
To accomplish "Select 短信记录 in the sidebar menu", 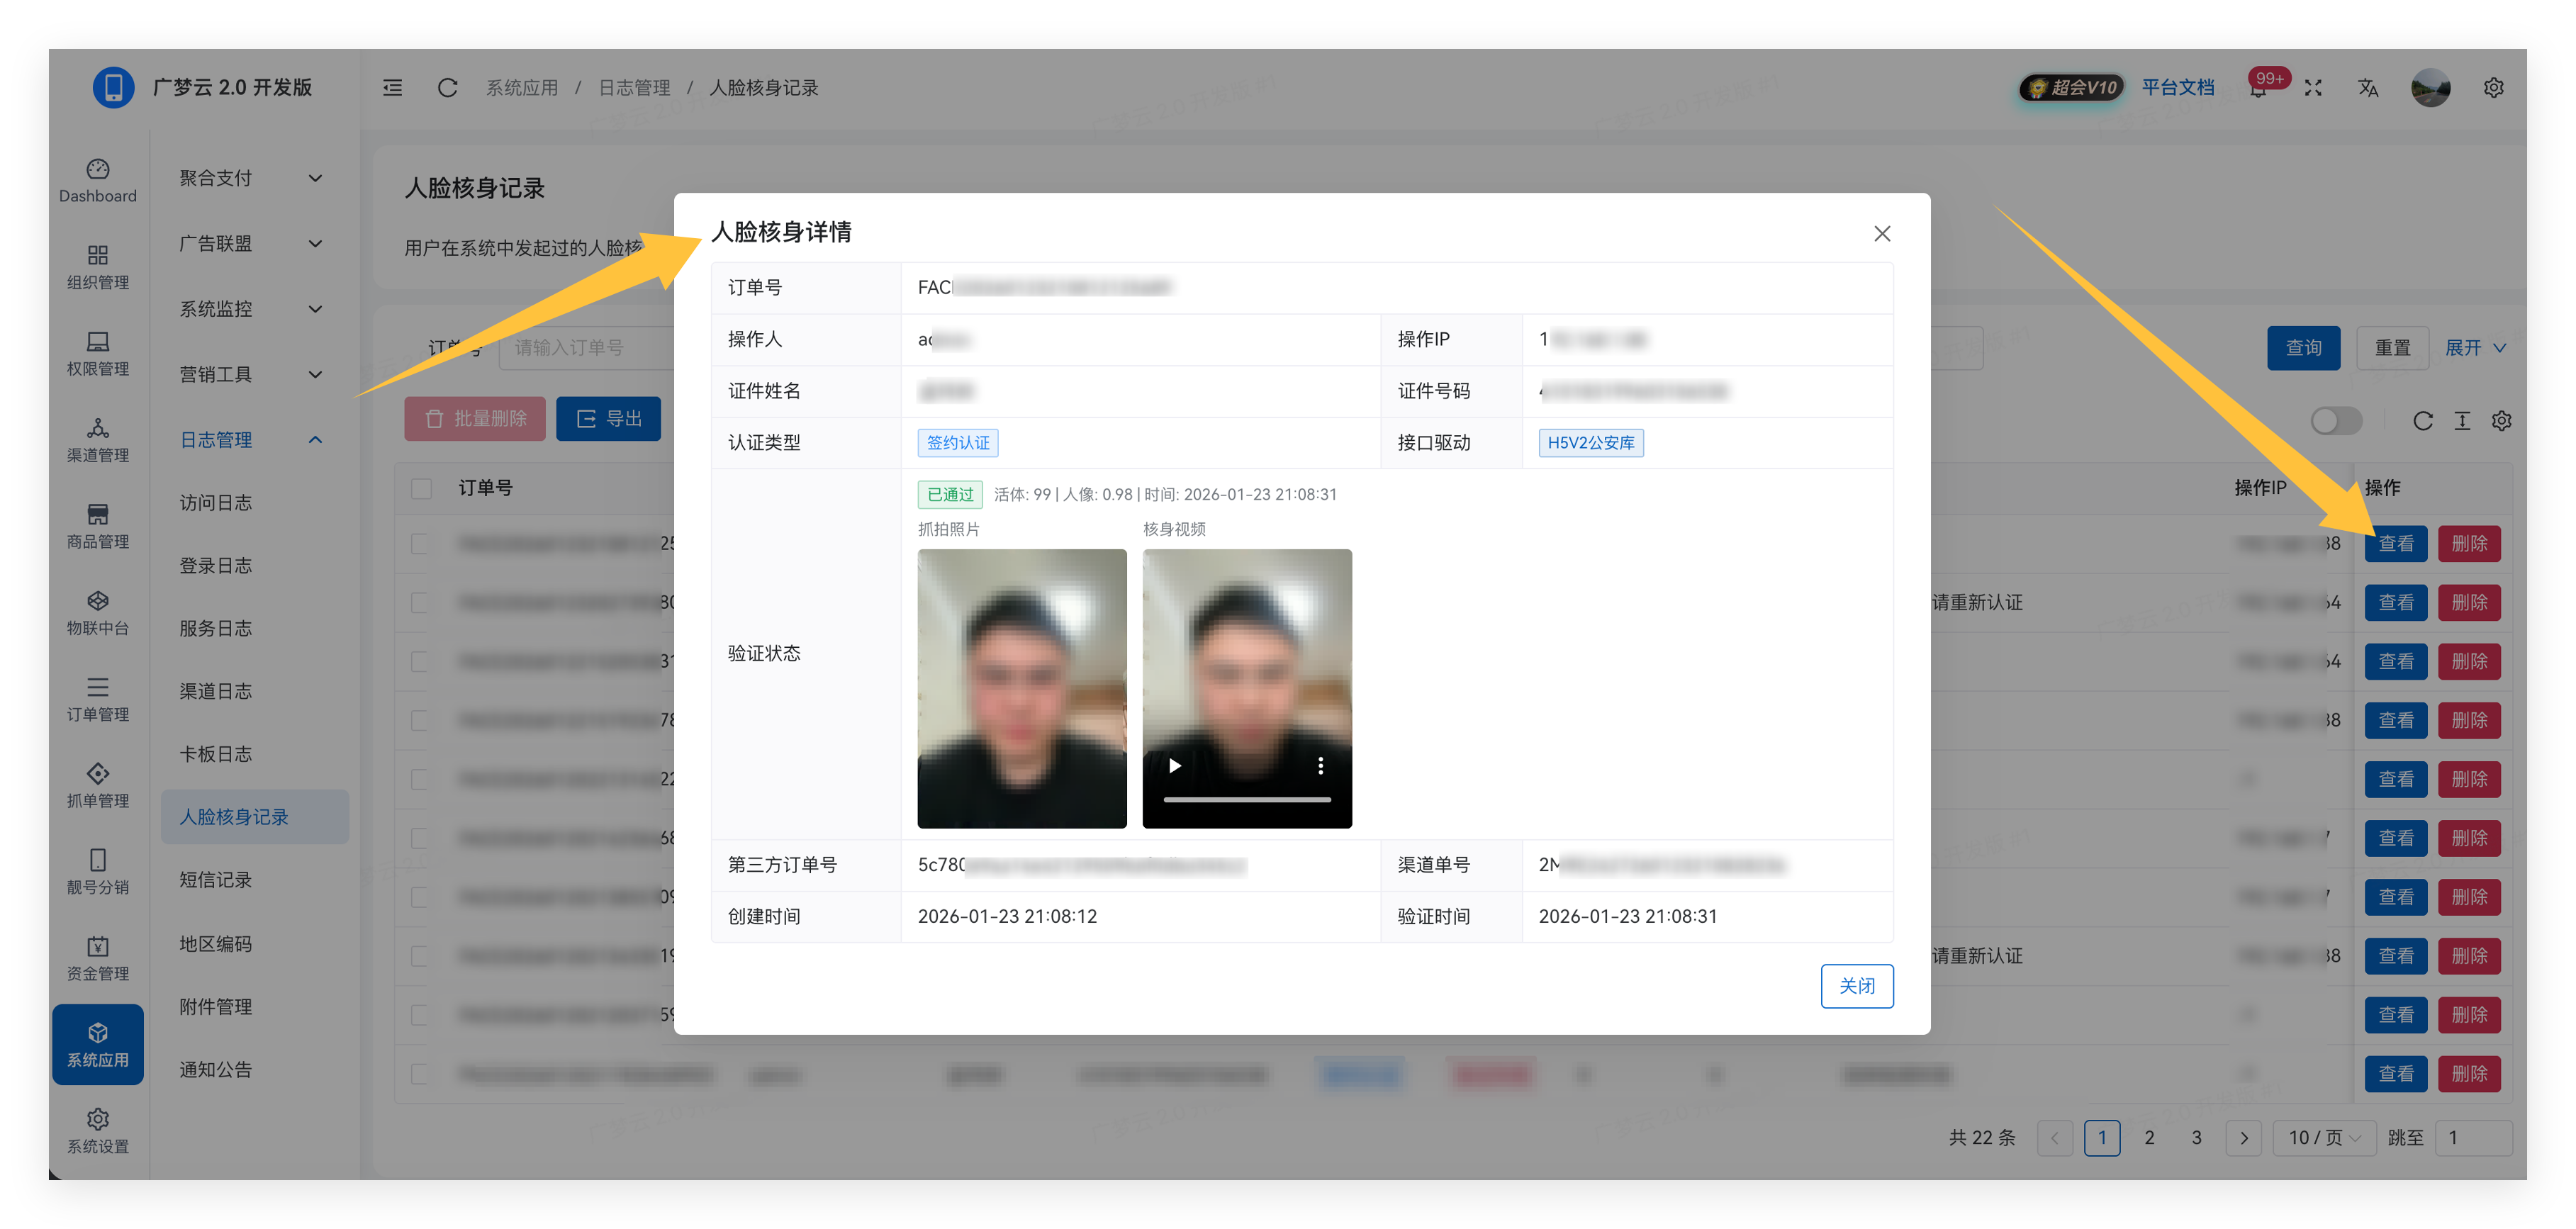I will coord(216,880).
